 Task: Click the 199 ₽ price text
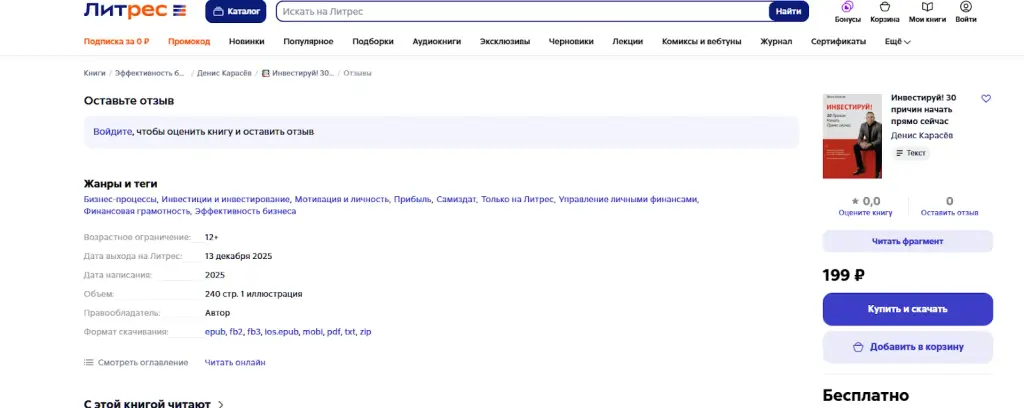(844, 275)
